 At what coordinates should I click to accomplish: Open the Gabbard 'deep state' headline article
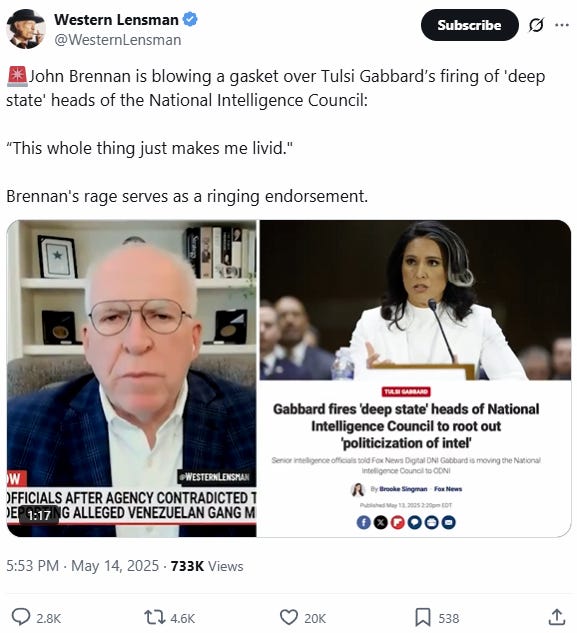click(x=406, y=426)
